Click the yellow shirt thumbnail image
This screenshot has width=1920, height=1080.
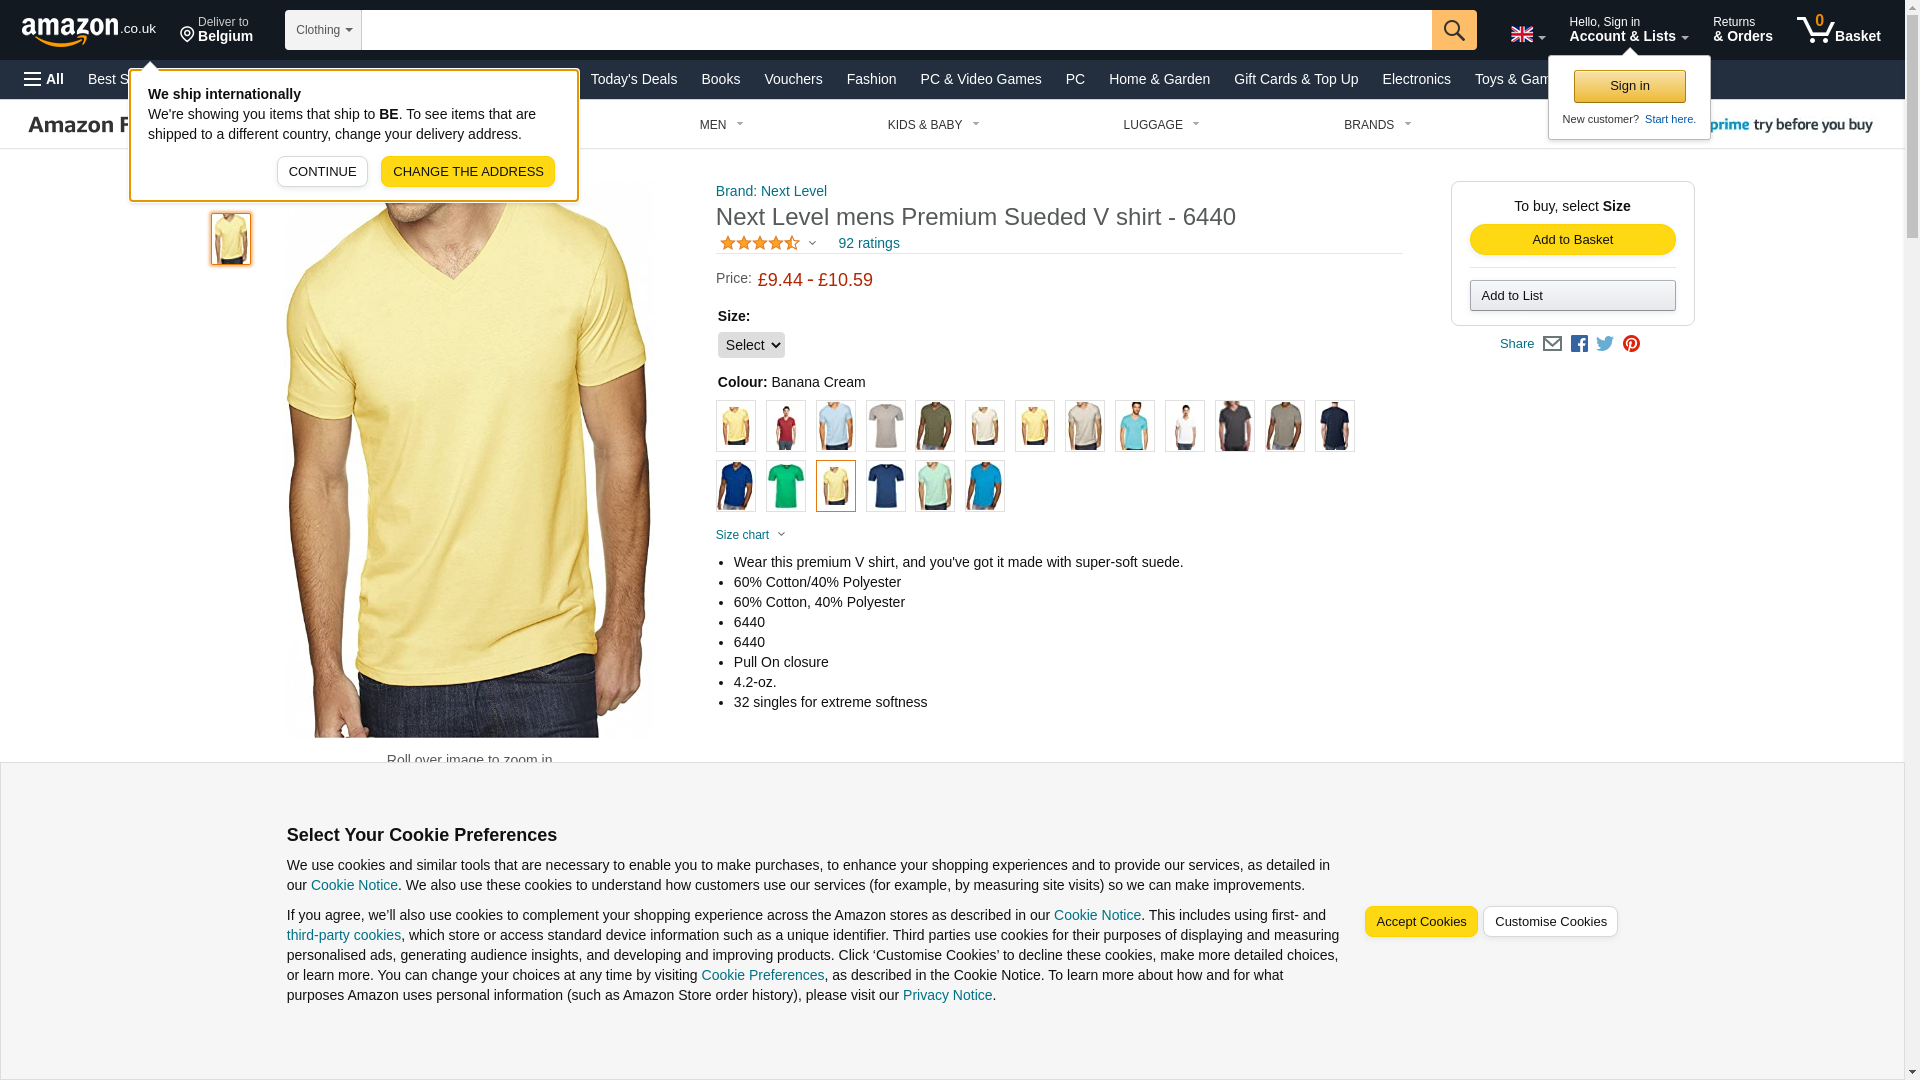[231, 238]
